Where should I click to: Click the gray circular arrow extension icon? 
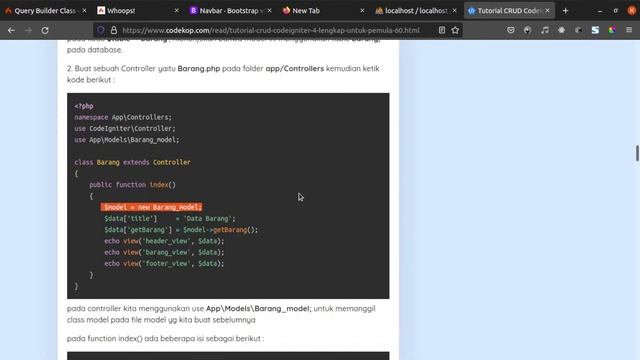pyautogui.click(x=578, y=30)
